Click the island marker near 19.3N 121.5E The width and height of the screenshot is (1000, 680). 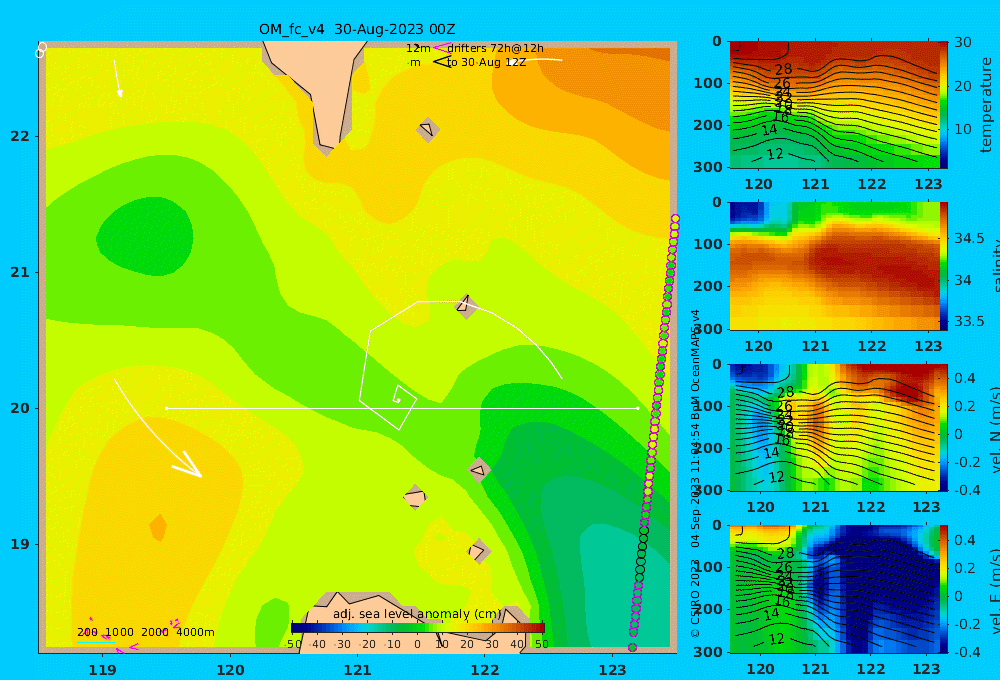click(x=415, y=497)
